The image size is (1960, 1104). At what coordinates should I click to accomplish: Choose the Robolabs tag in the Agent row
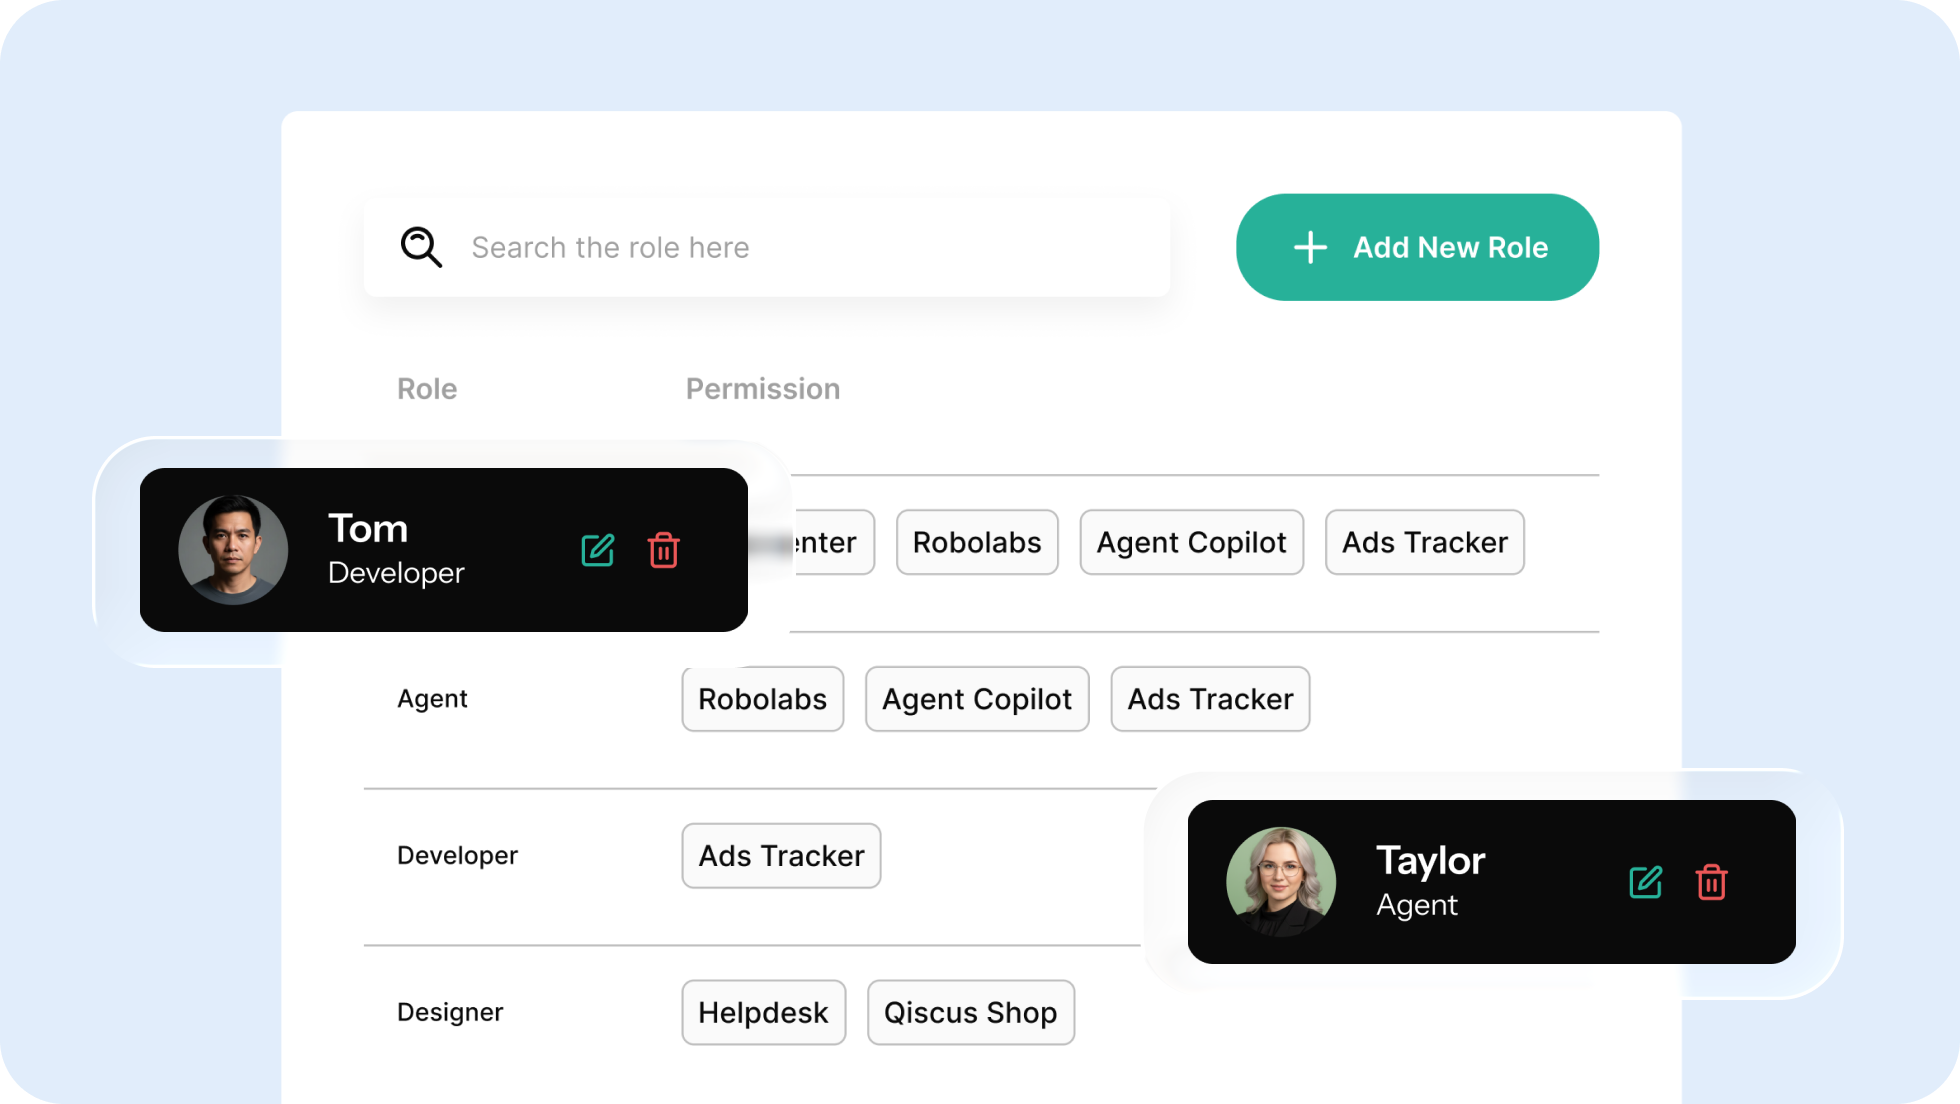click(762, 699)
